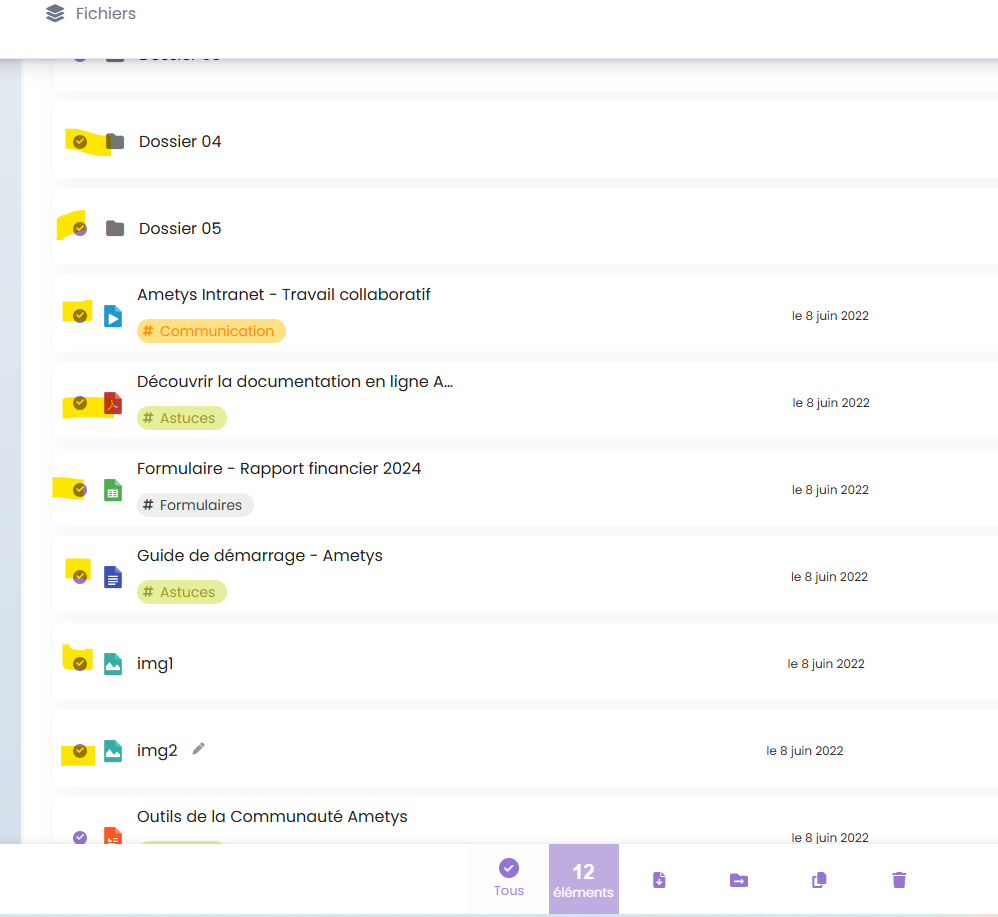
Task: Click the Communication tag
Action: point(211,331)
